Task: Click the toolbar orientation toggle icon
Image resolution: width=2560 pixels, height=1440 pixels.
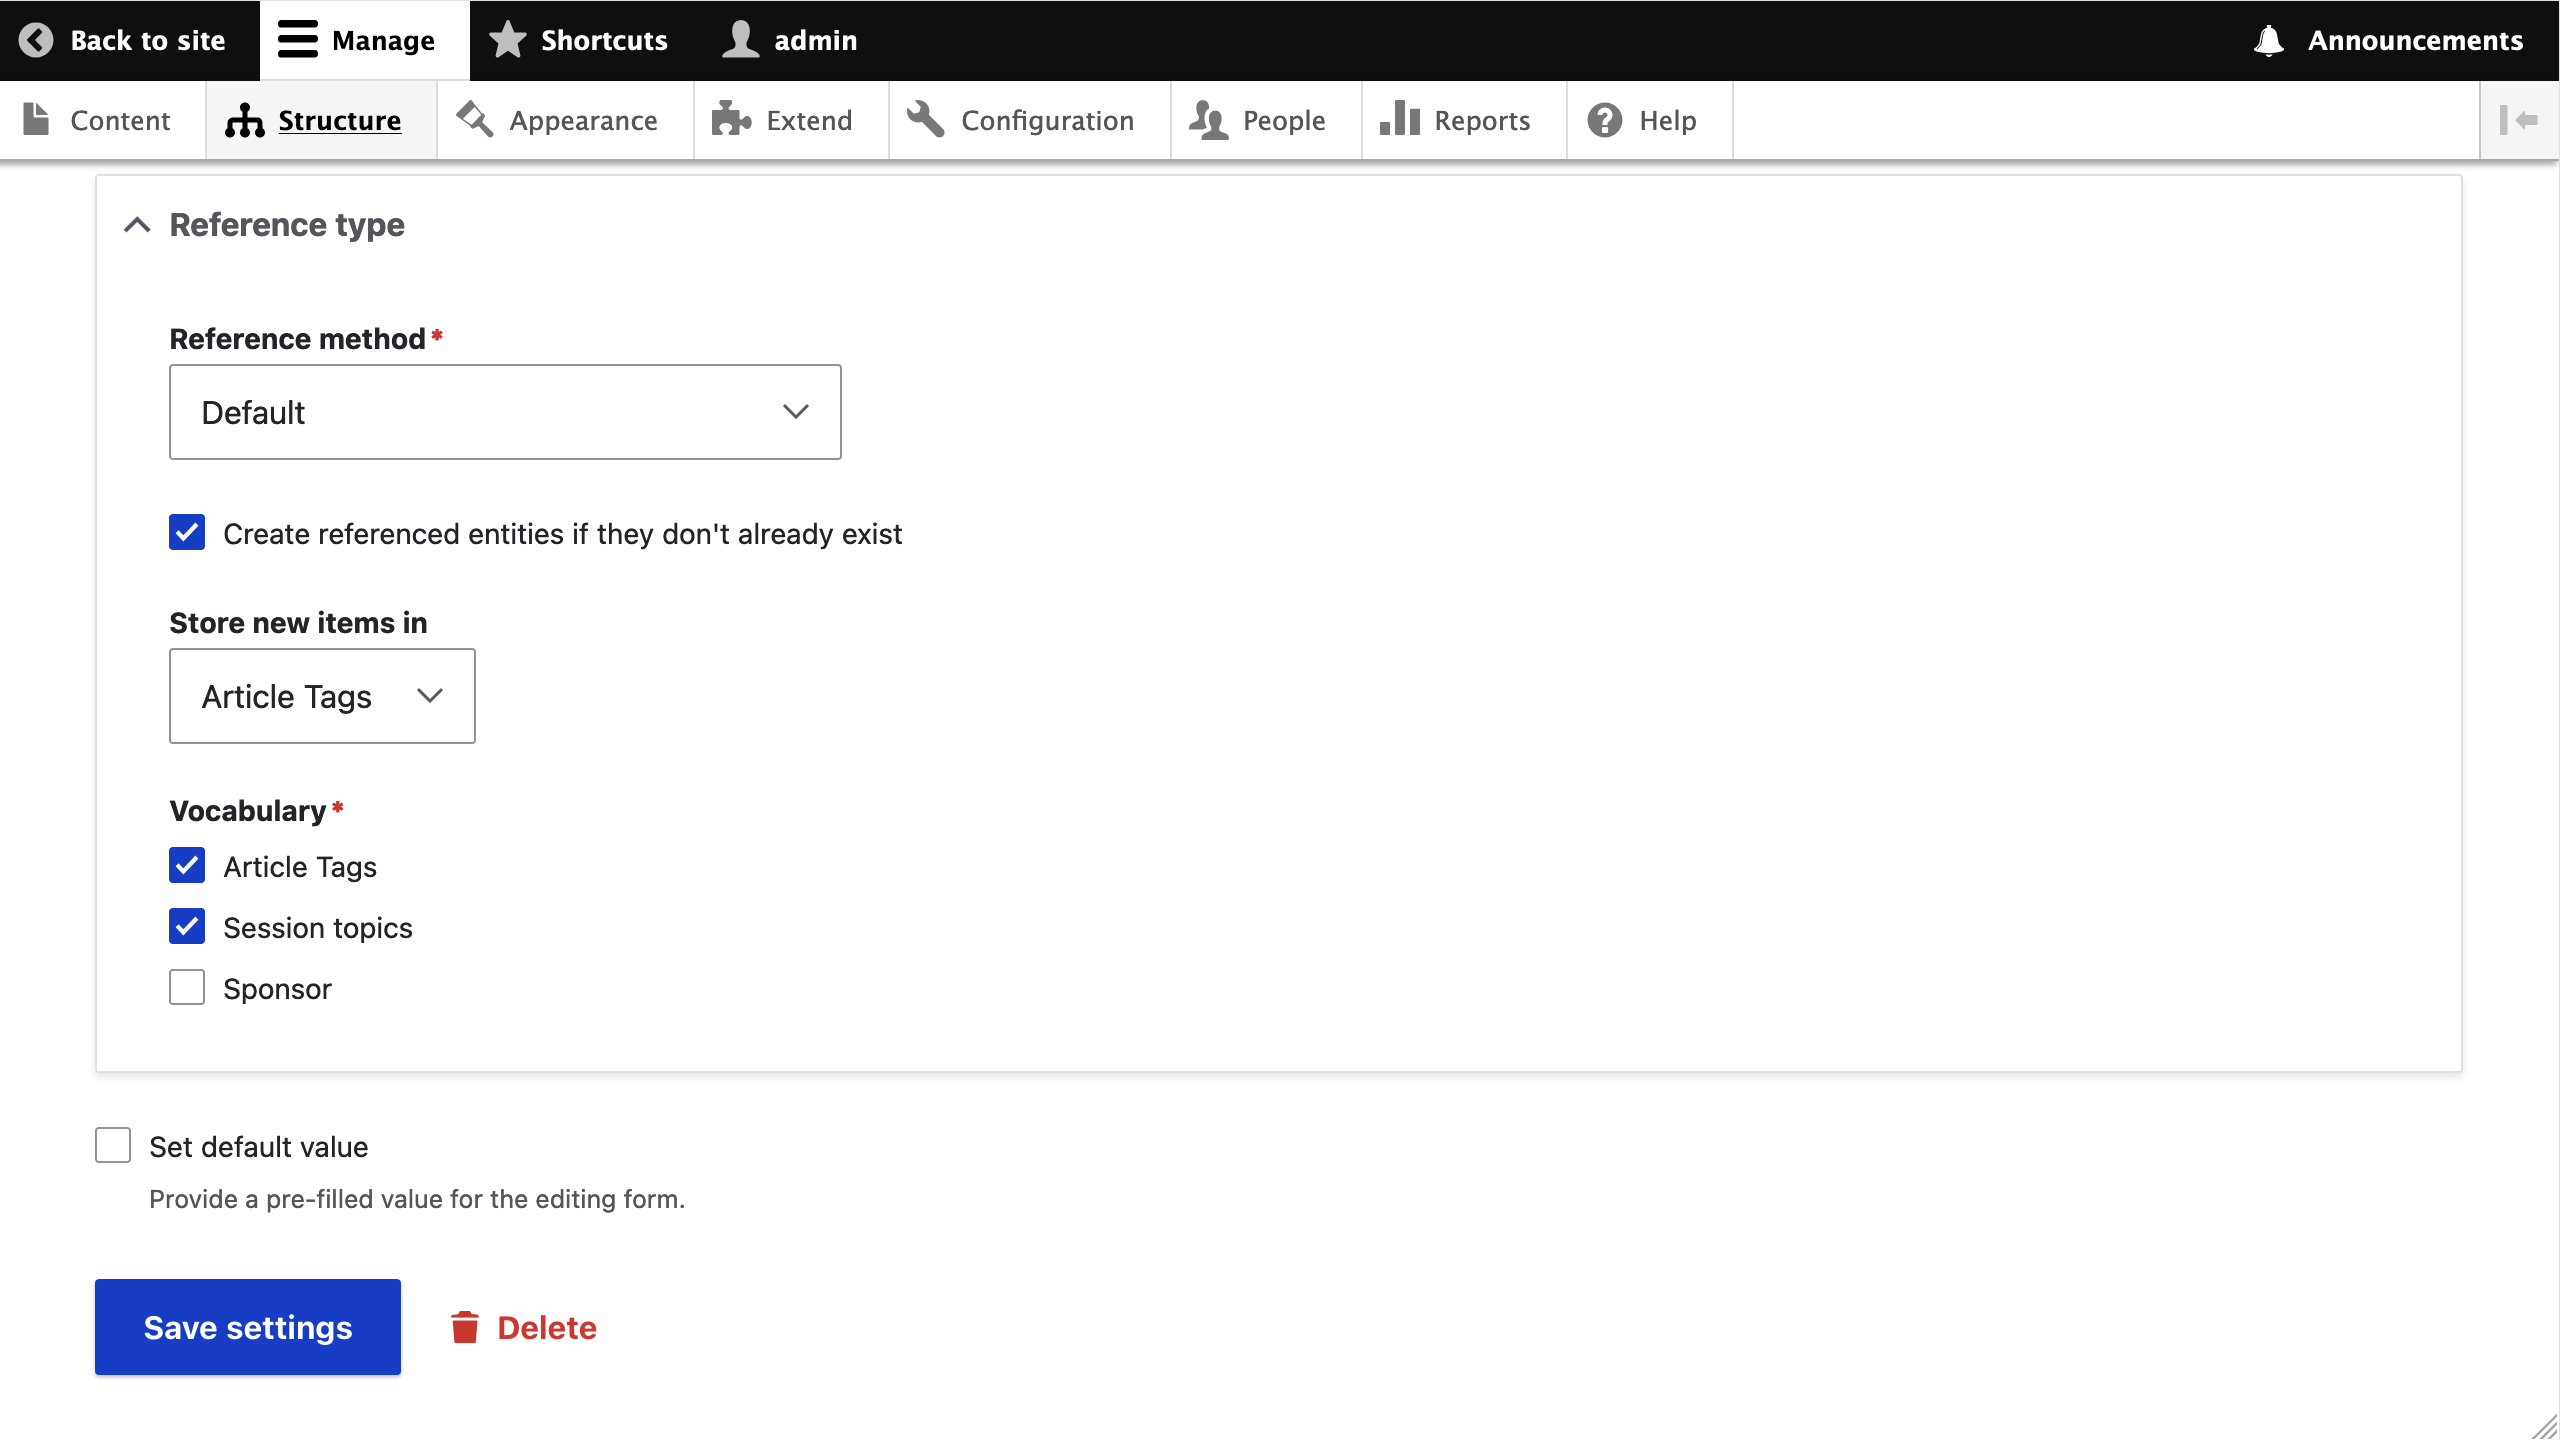Action: pos(2518,120)
